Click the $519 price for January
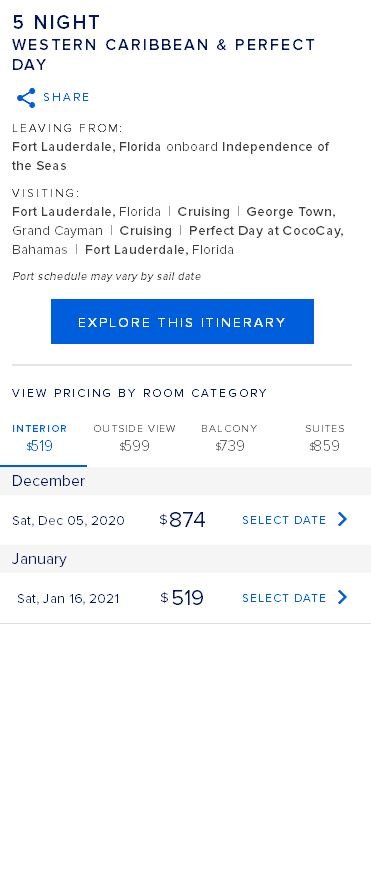This screenshot has width=371, height=888. pyautogui.click(x=182, y=598)
